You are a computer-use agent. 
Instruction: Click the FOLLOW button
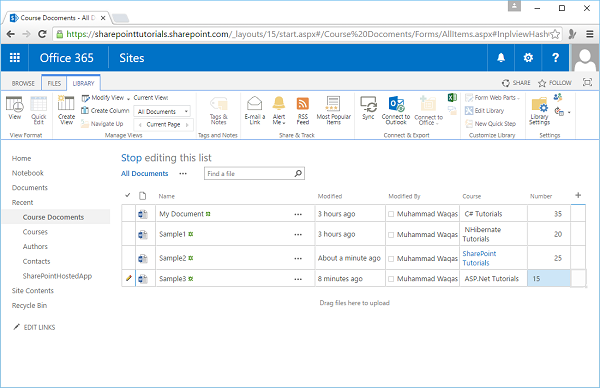(x=555, y=83)
